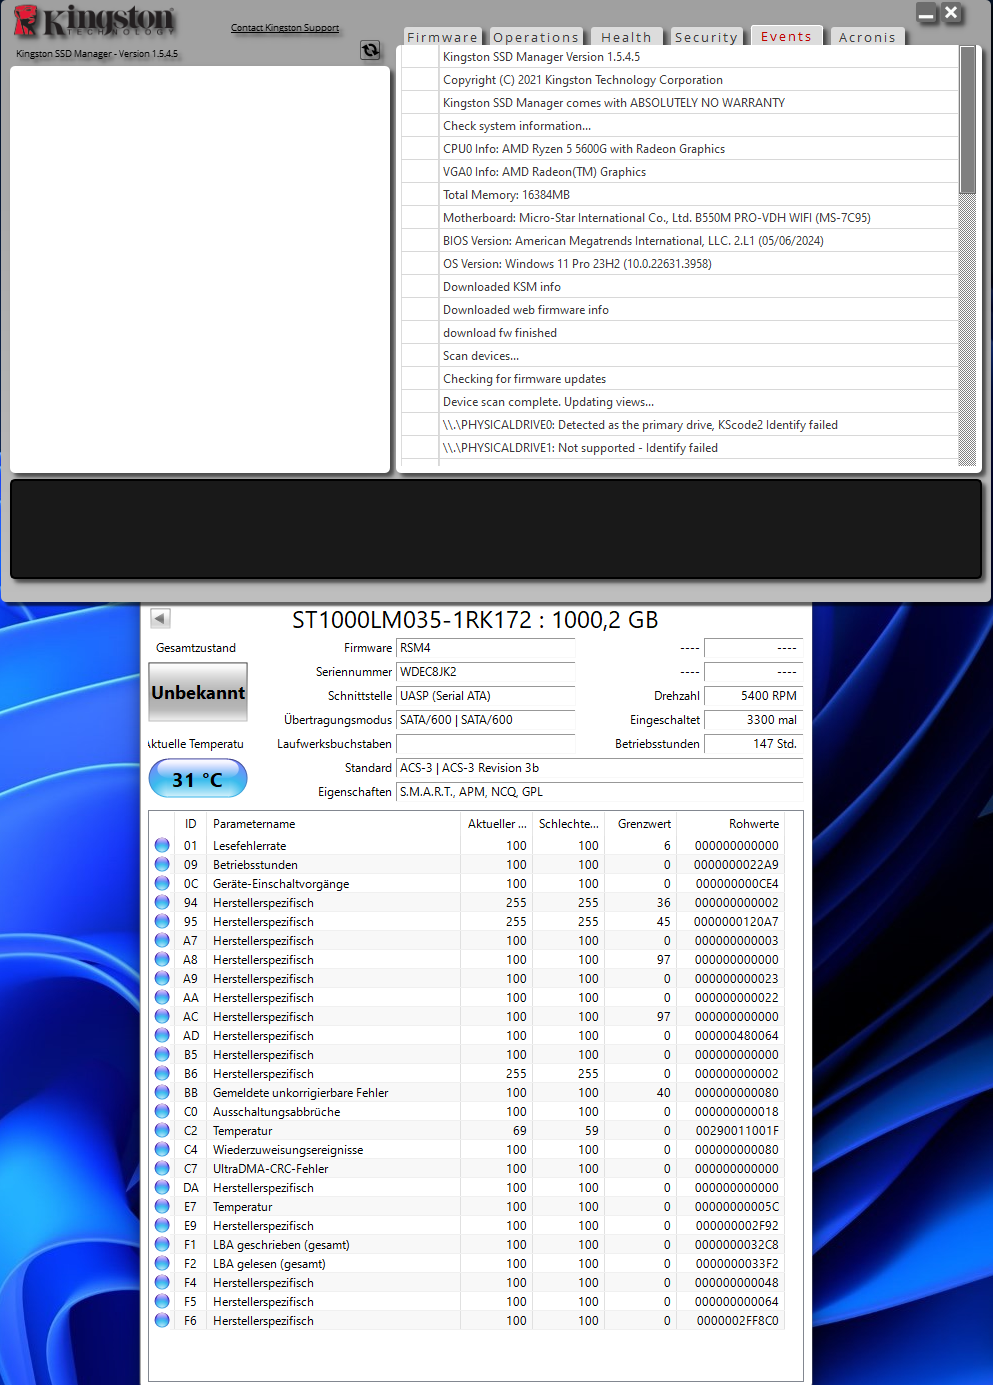993x1385 pixels.
Task: Go to the Security tab
Action: pos(706,37)
